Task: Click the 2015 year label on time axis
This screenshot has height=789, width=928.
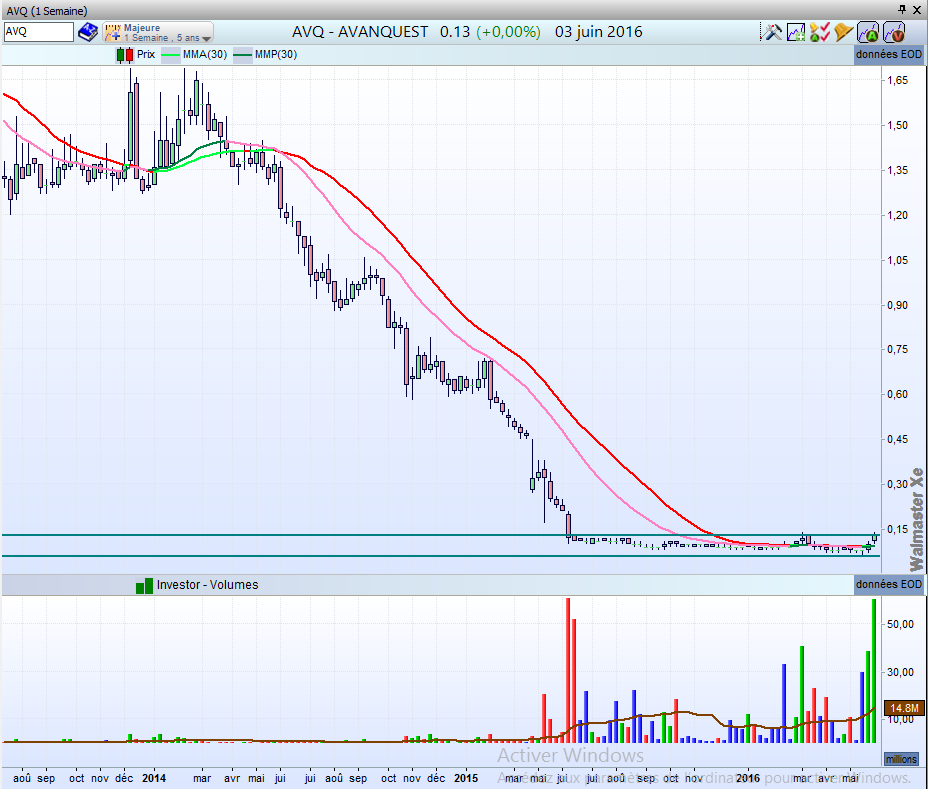Action: (466, 778)
